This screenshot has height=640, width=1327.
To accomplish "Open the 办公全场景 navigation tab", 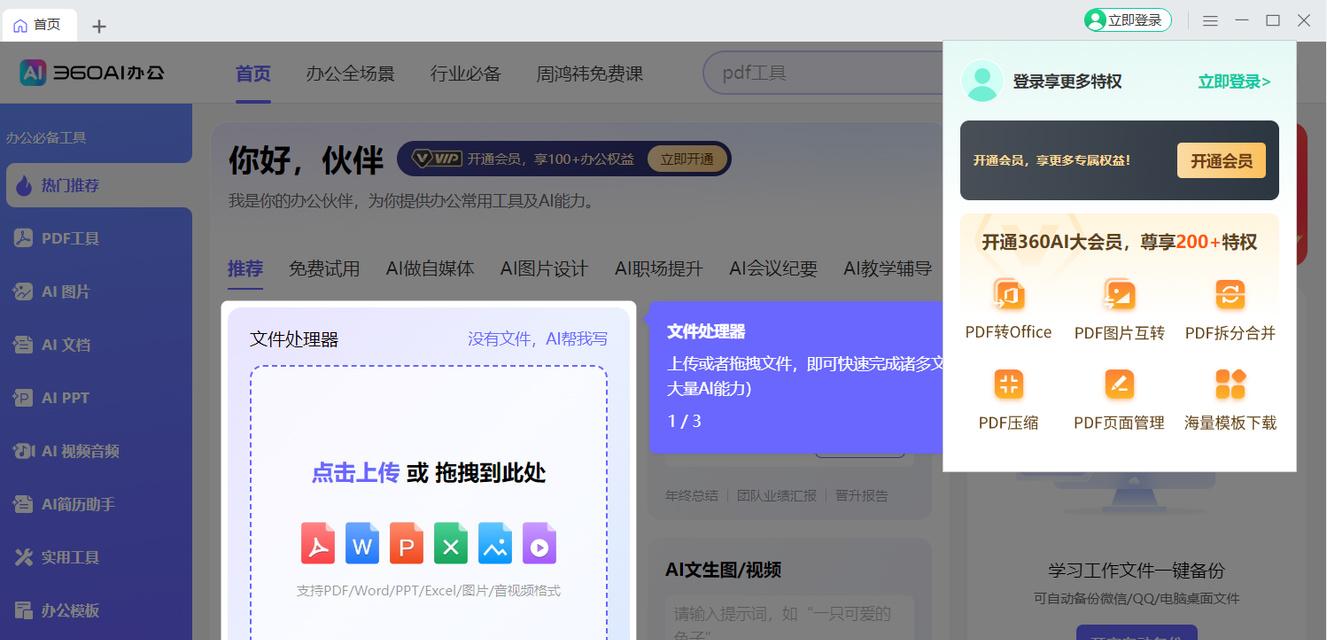I will click(350, 73).
